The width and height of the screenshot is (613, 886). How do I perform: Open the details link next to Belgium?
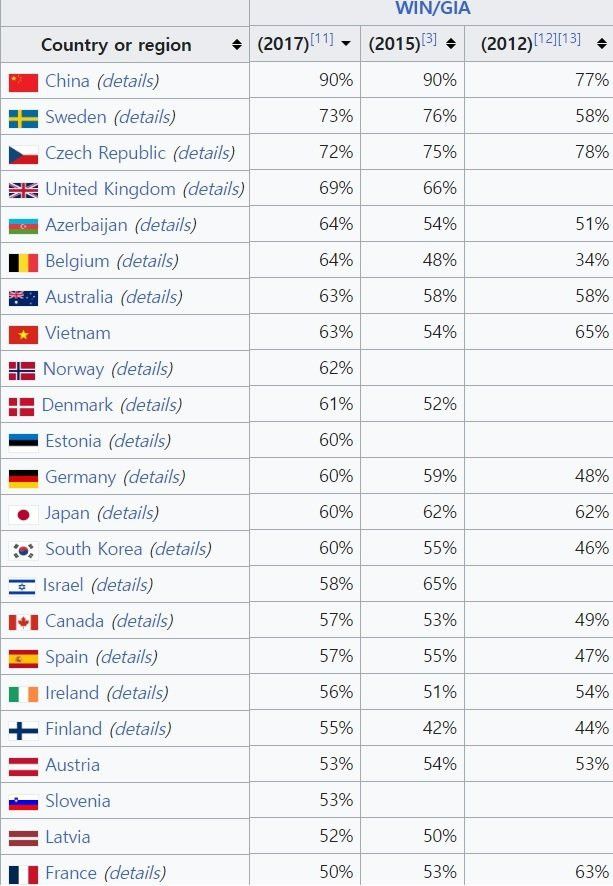click(x=147, y=261)
